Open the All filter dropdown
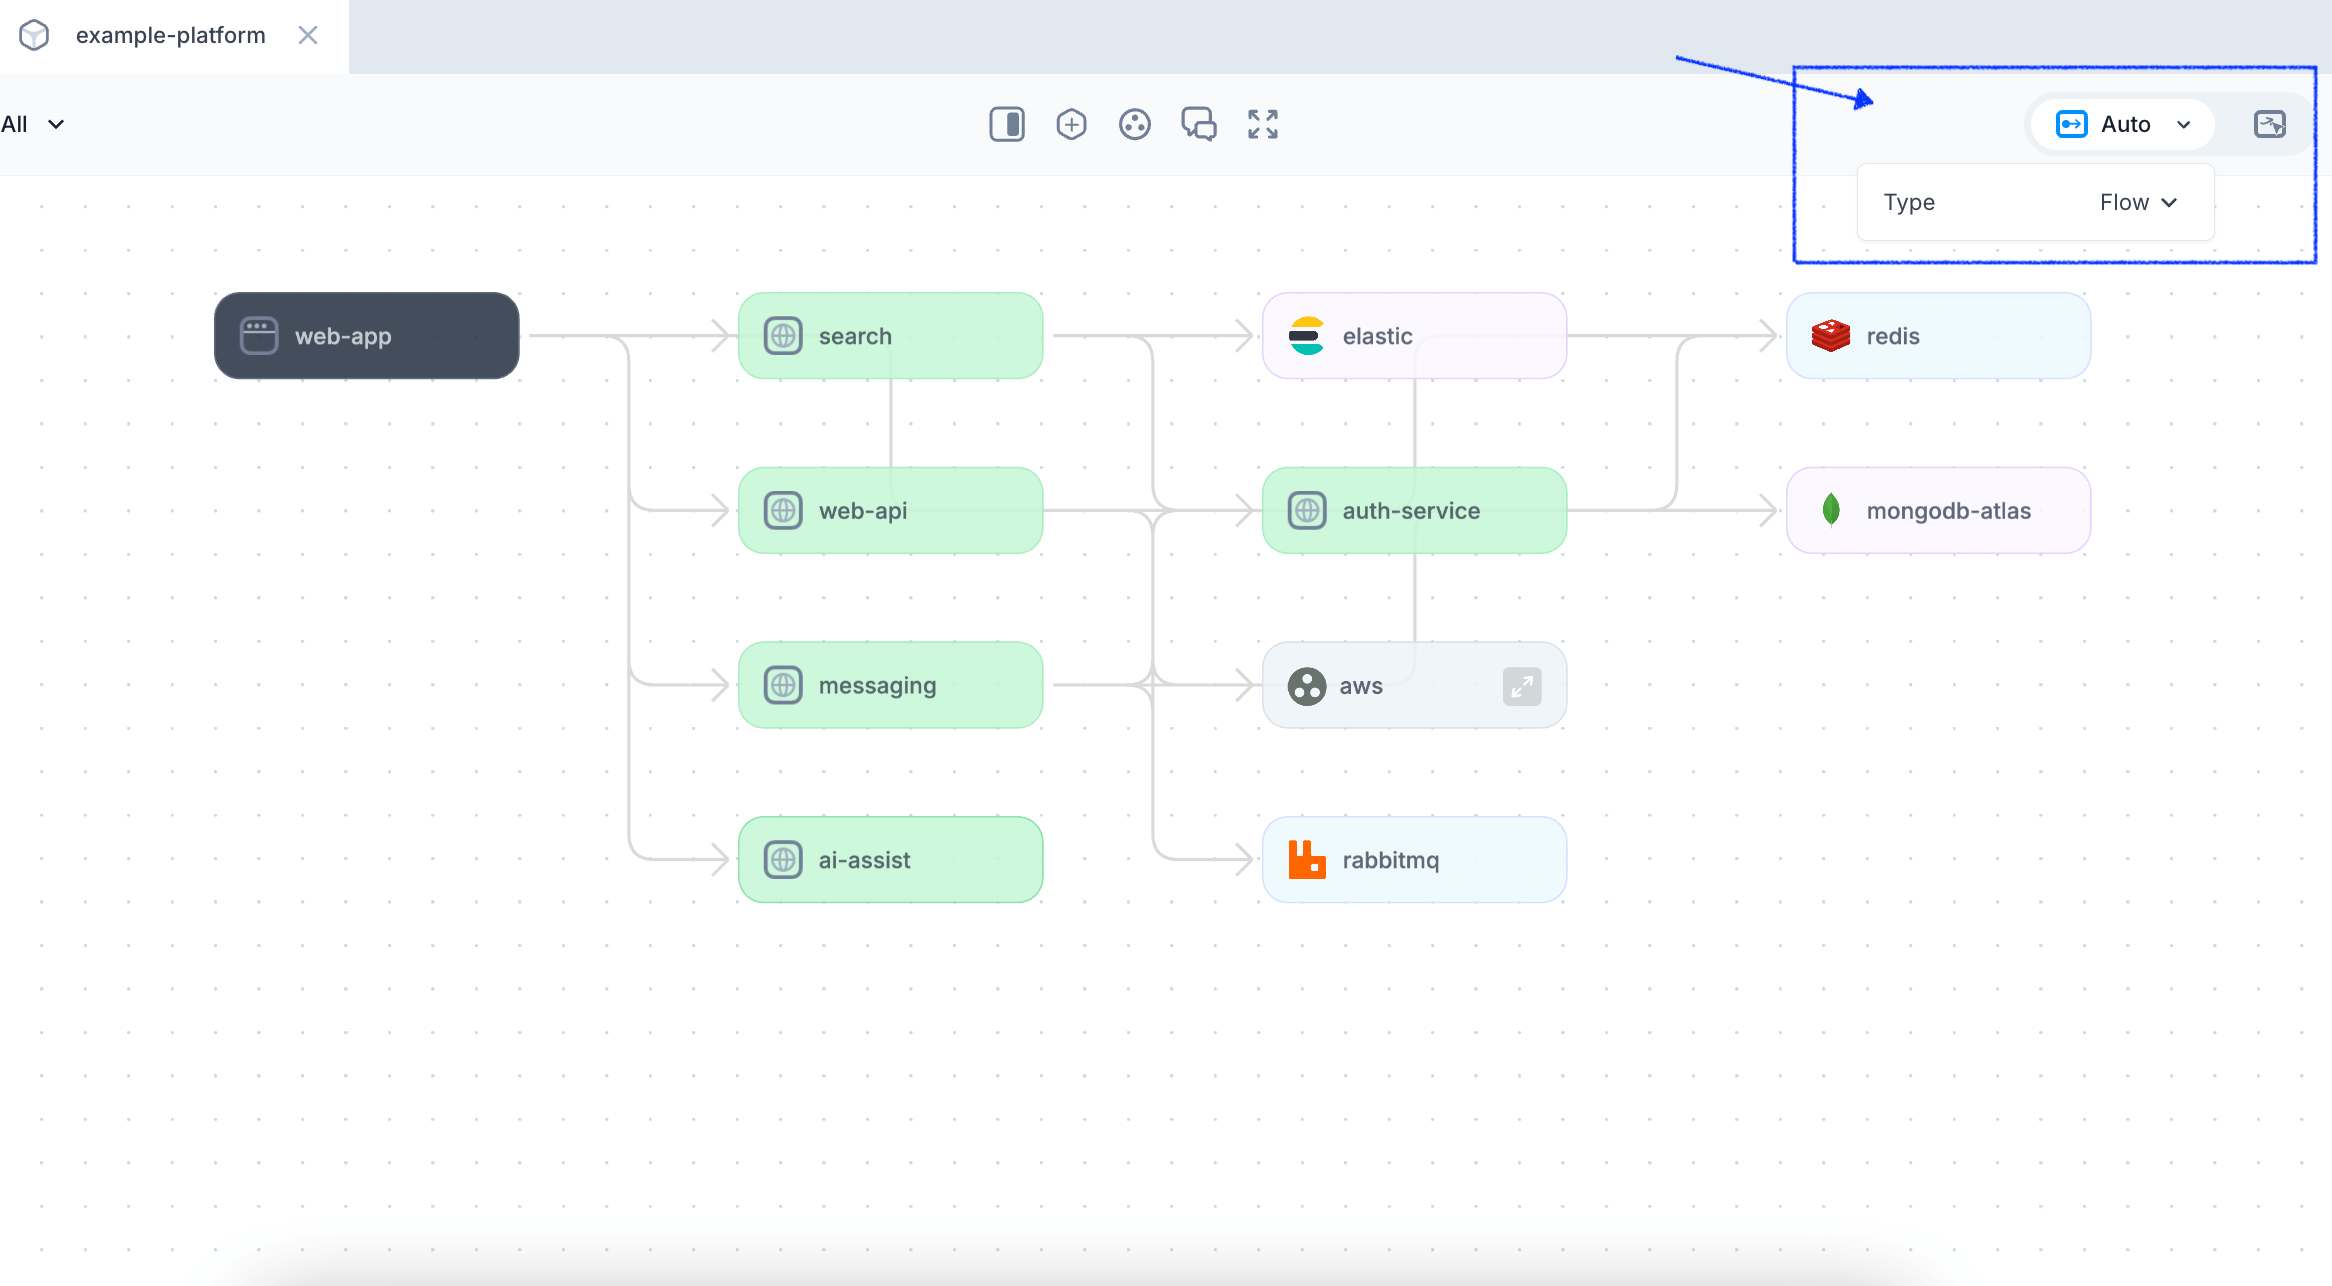The width and height of the screenshot is (2332, 1286). pyautogui.click(x=33, y=124)
